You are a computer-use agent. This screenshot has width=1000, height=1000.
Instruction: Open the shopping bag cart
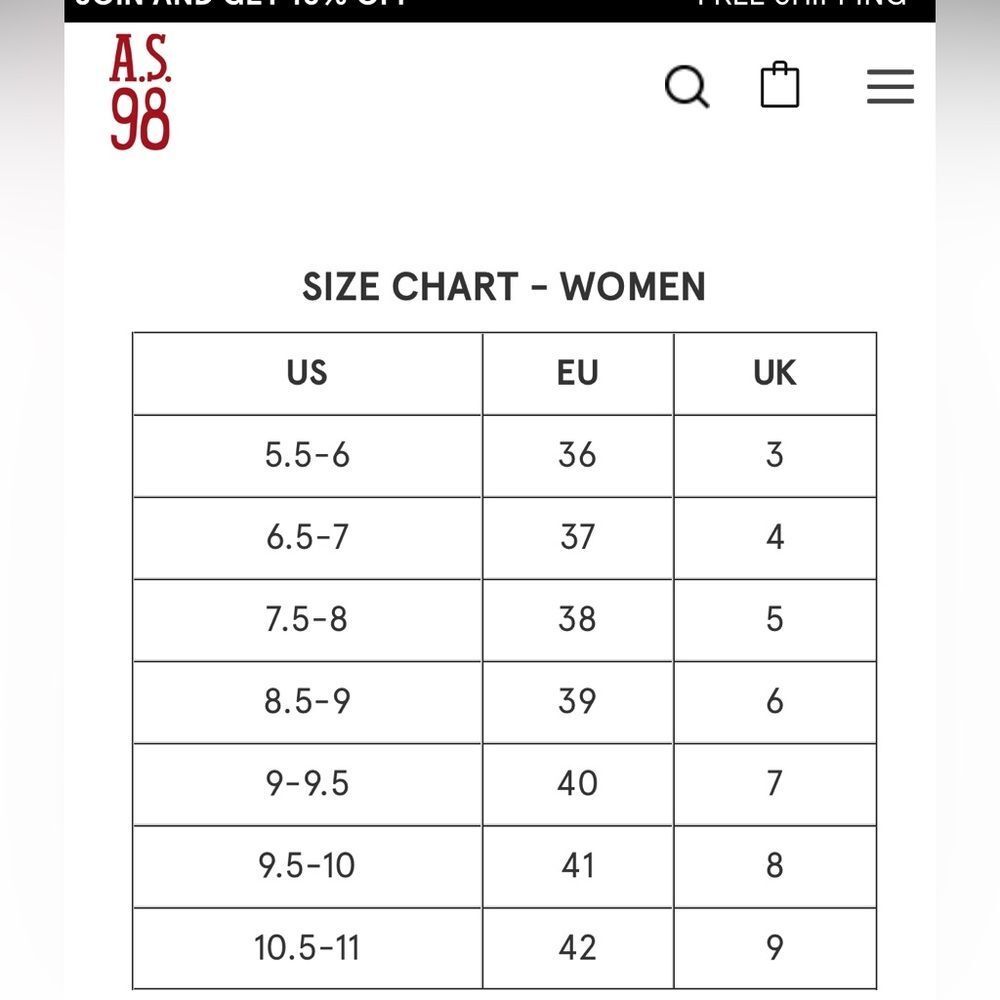tap(780, 84)
